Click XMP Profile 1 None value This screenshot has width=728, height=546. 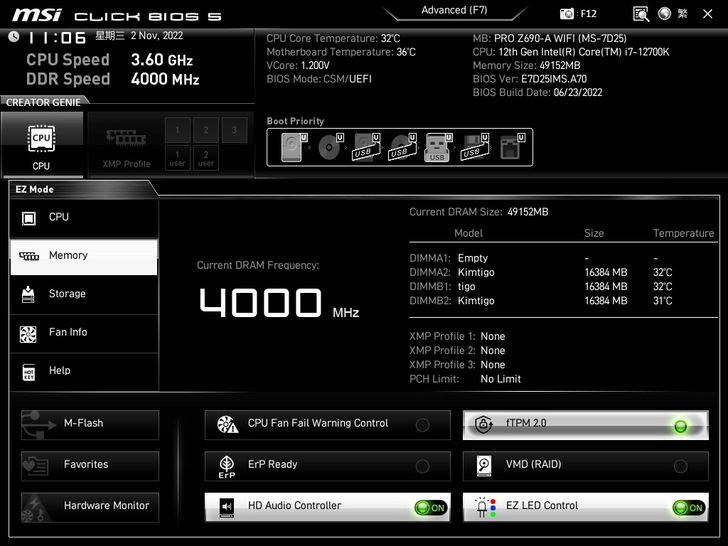point(493,337)
